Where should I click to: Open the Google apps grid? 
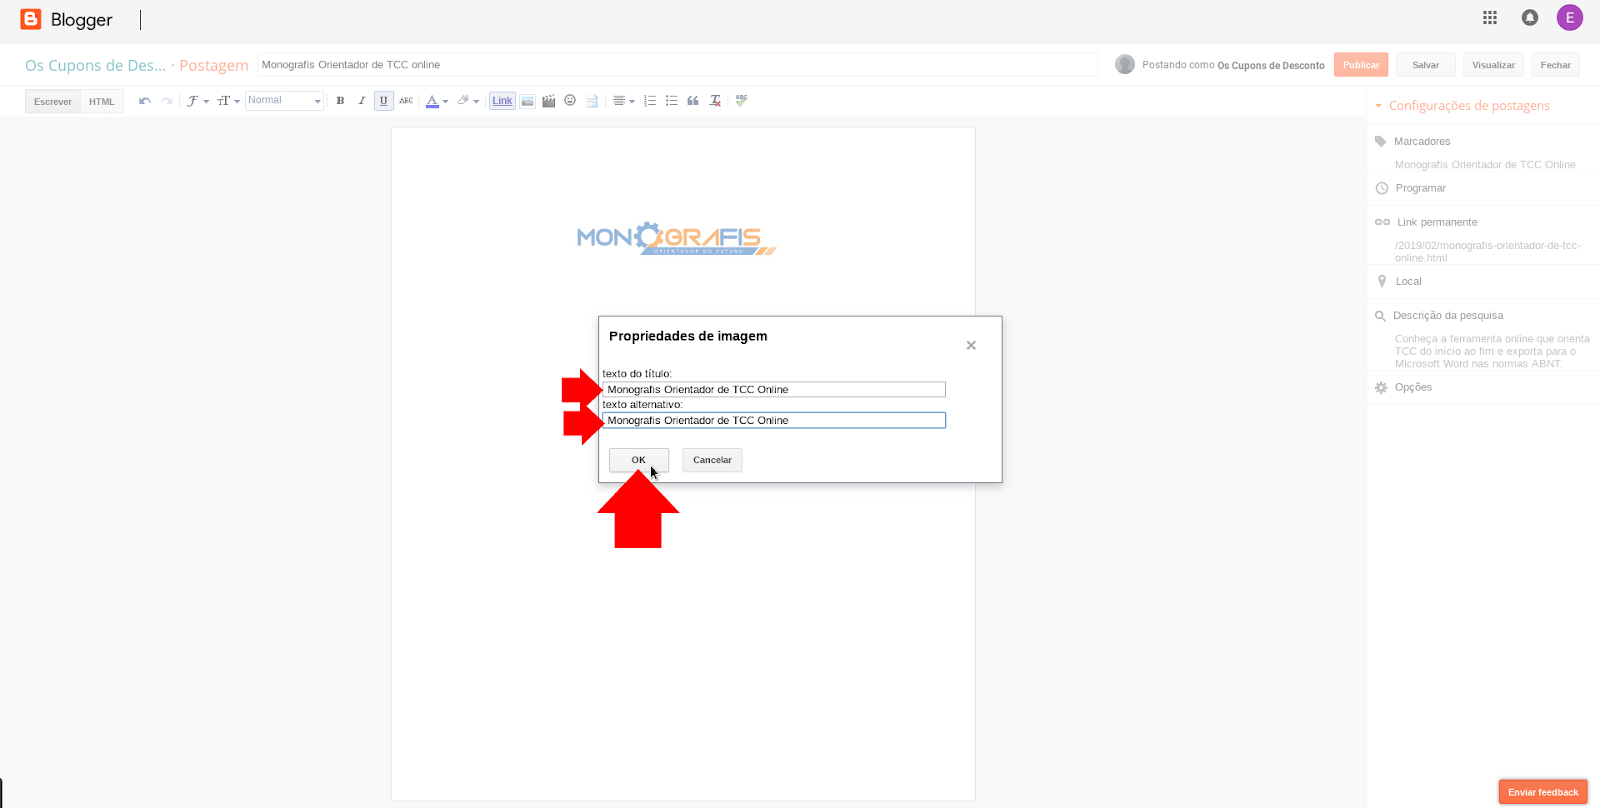coord(1490,17)
